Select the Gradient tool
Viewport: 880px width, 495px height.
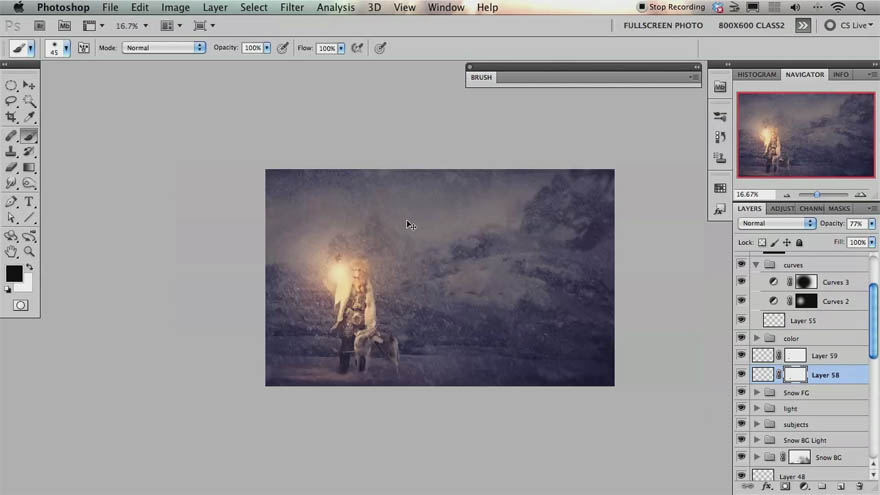coord(29,167)
